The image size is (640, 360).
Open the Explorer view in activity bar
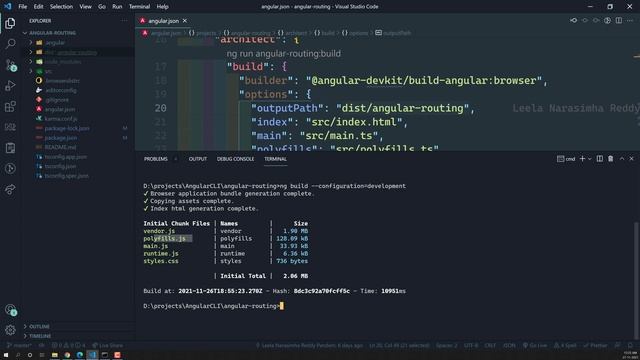pos(10,23)
